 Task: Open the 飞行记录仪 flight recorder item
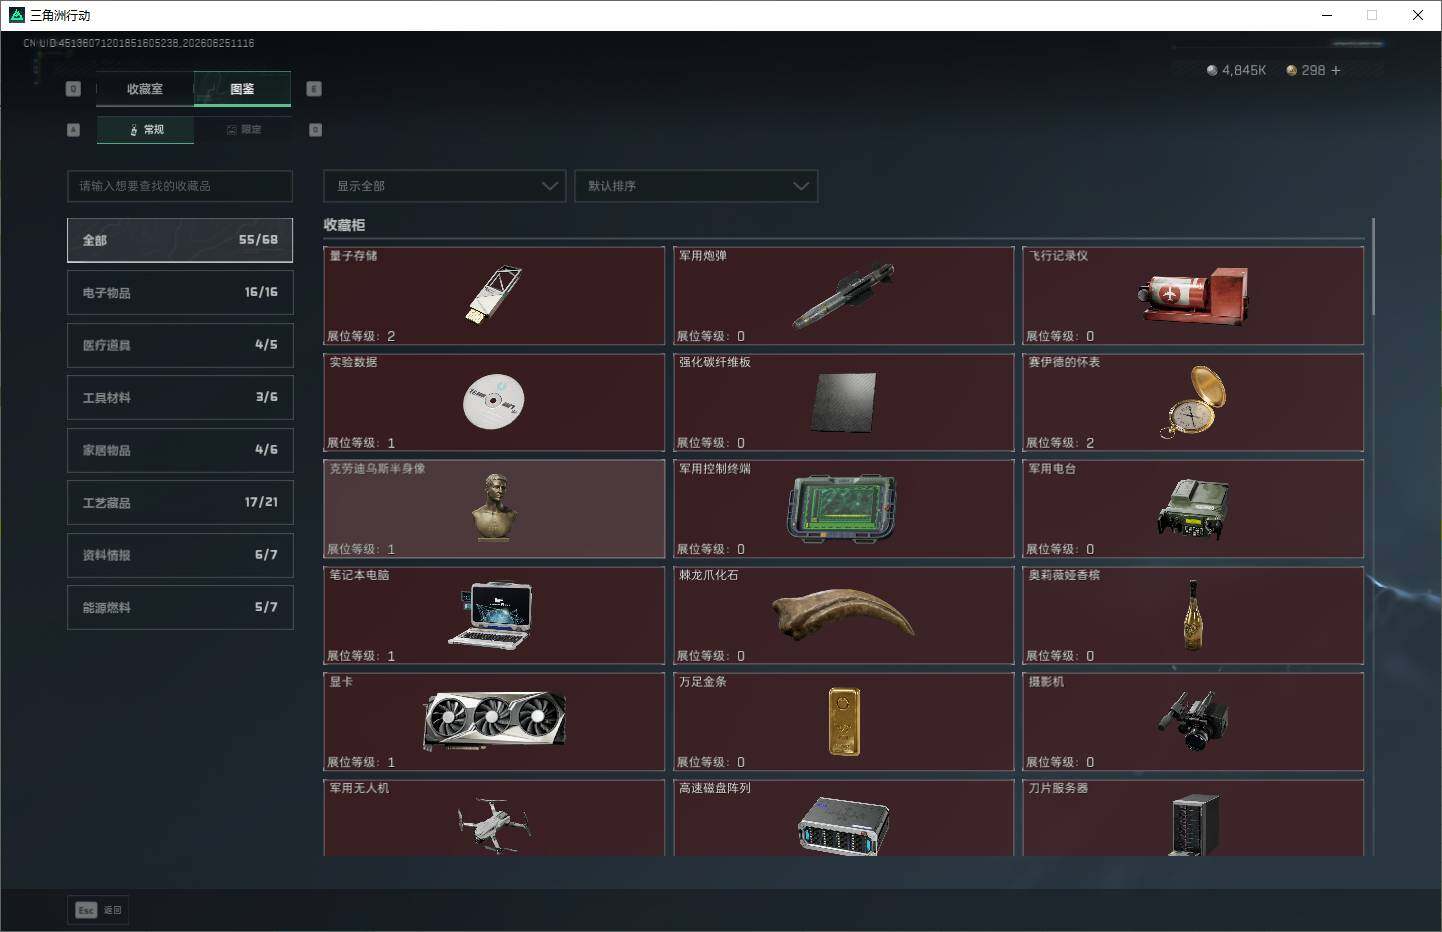tap(1193, 295)
